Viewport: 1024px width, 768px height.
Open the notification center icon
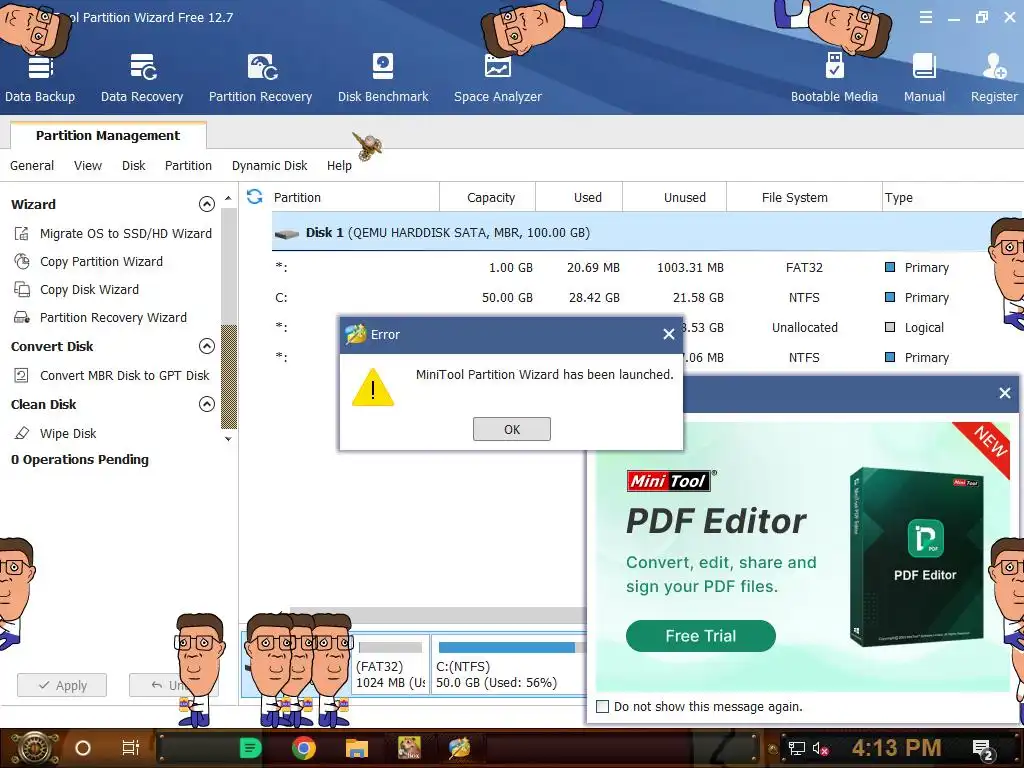[983, 749]
